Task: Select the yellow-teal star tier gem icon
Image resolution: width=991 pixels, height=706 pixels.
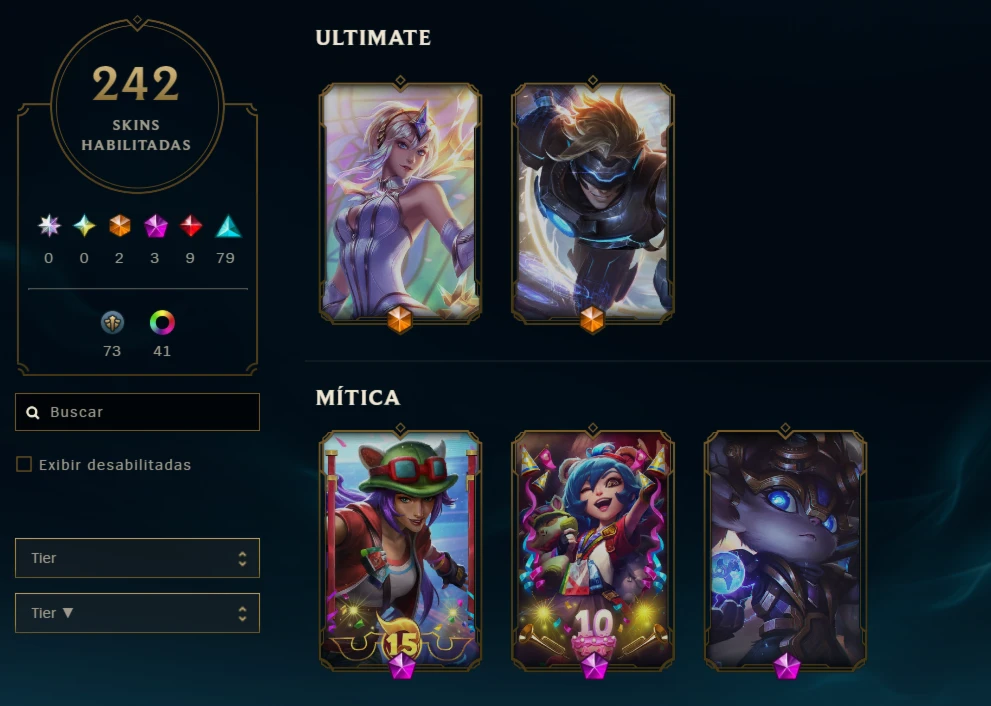Action: tap(84, 226)
